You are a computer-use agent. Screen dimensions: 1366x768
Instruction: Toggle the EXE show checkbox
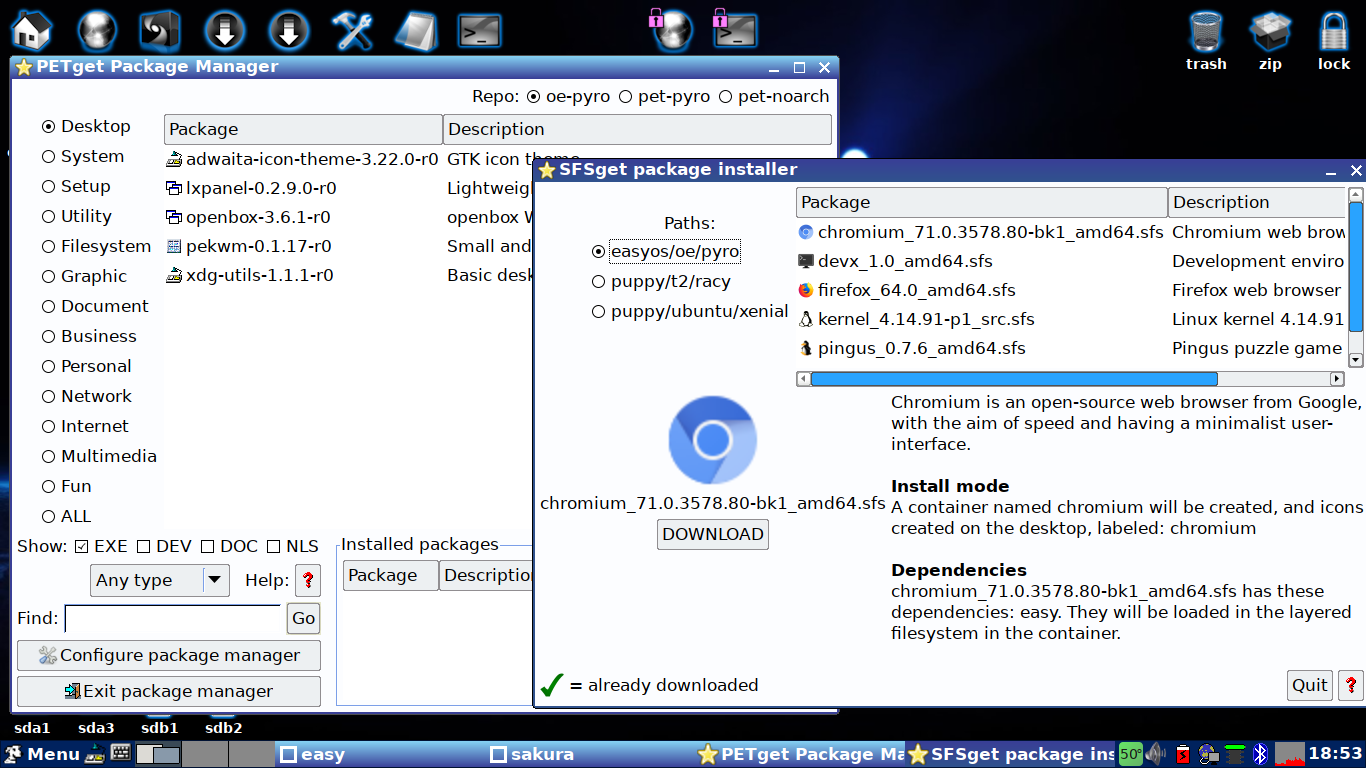[x=82, y=547]
